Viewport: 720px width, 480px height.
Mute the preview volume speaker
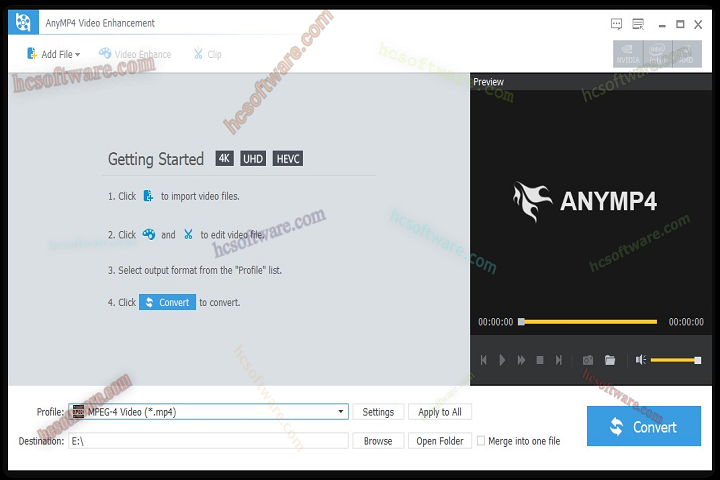[641, 360]
